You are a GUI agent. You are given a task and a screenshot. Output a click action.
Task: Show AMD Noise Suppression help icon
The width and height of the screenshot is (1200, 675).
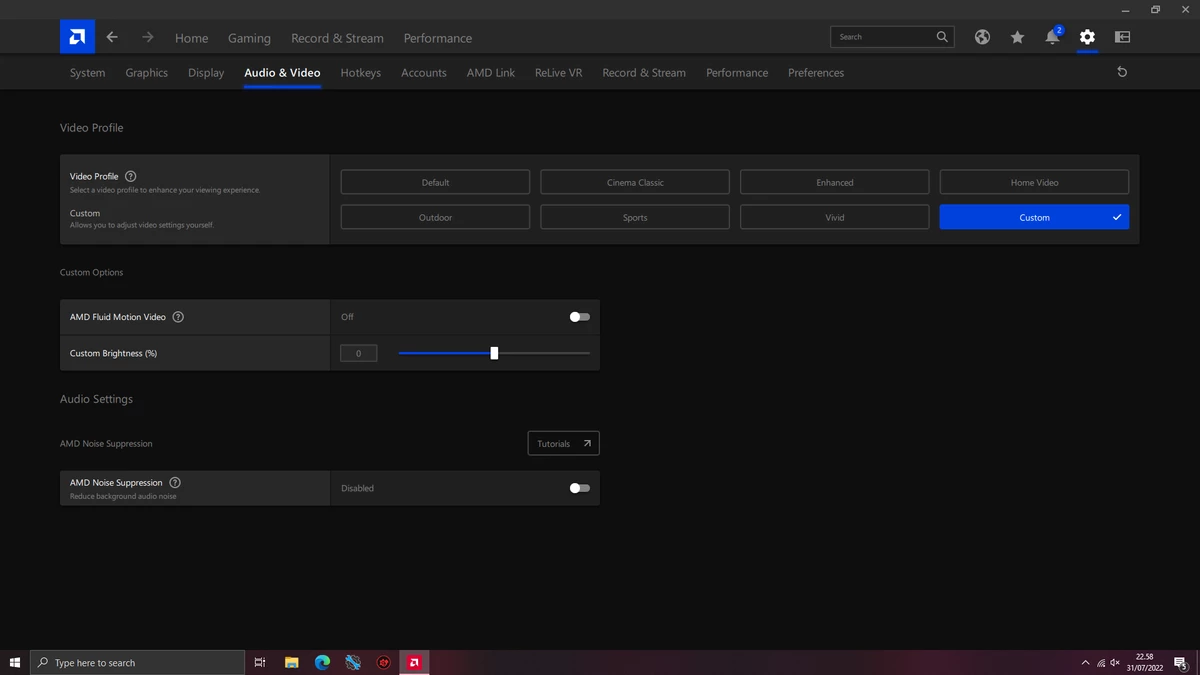coord(175,482)
